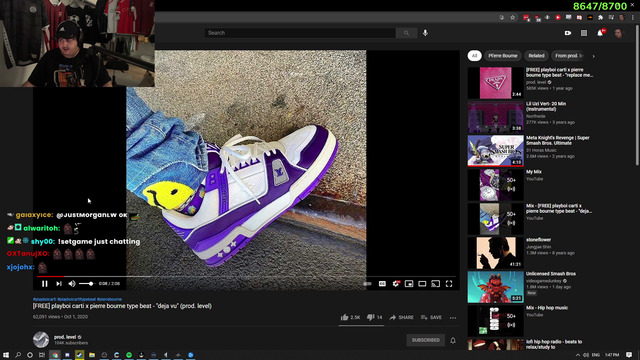Image resolution: width=640 pixels, height=360 pixels.
Task: Skip to the next video
Action: [59, 284]
